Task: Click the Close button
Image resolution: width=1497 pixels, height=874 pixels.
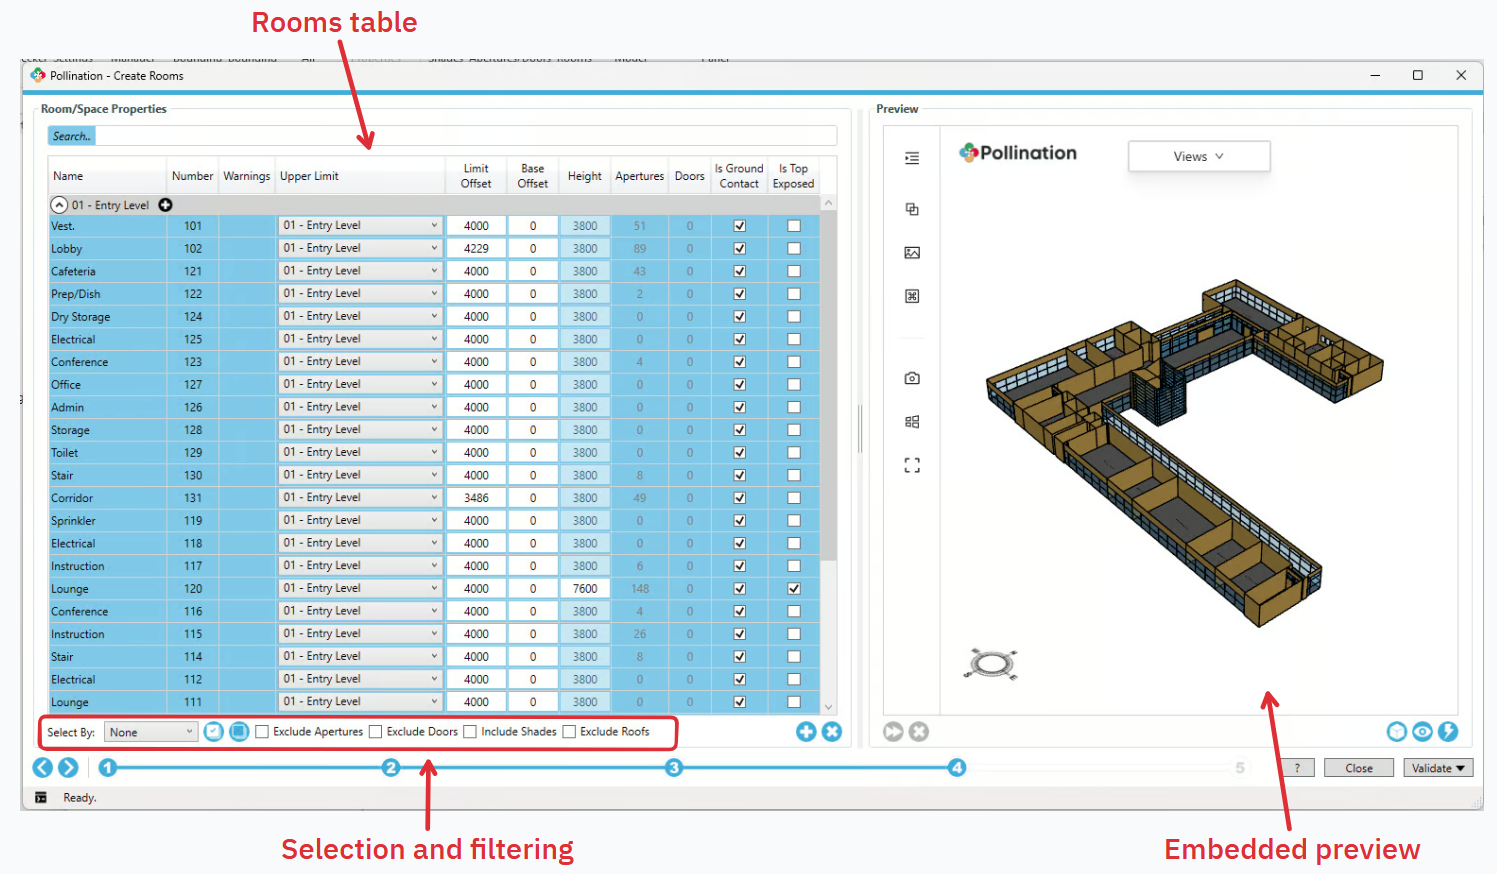Action: tap(1358, 768)
